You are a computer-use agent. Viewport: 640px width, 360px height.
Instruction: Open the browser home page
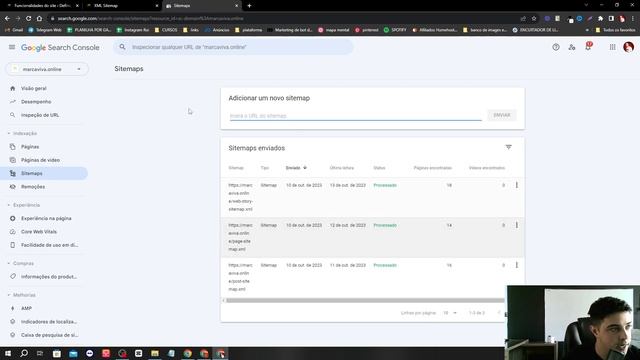coord(39,18)
